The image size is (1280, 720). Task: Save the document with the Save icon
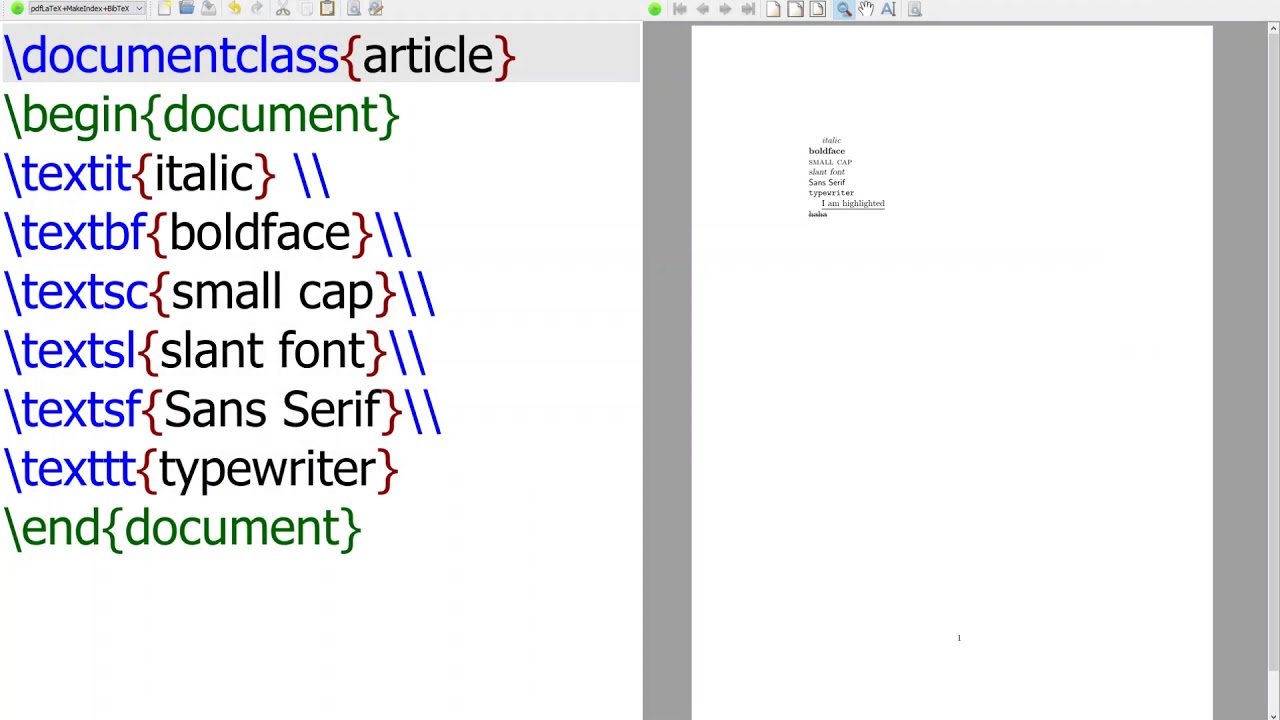(x=208, y=8)
